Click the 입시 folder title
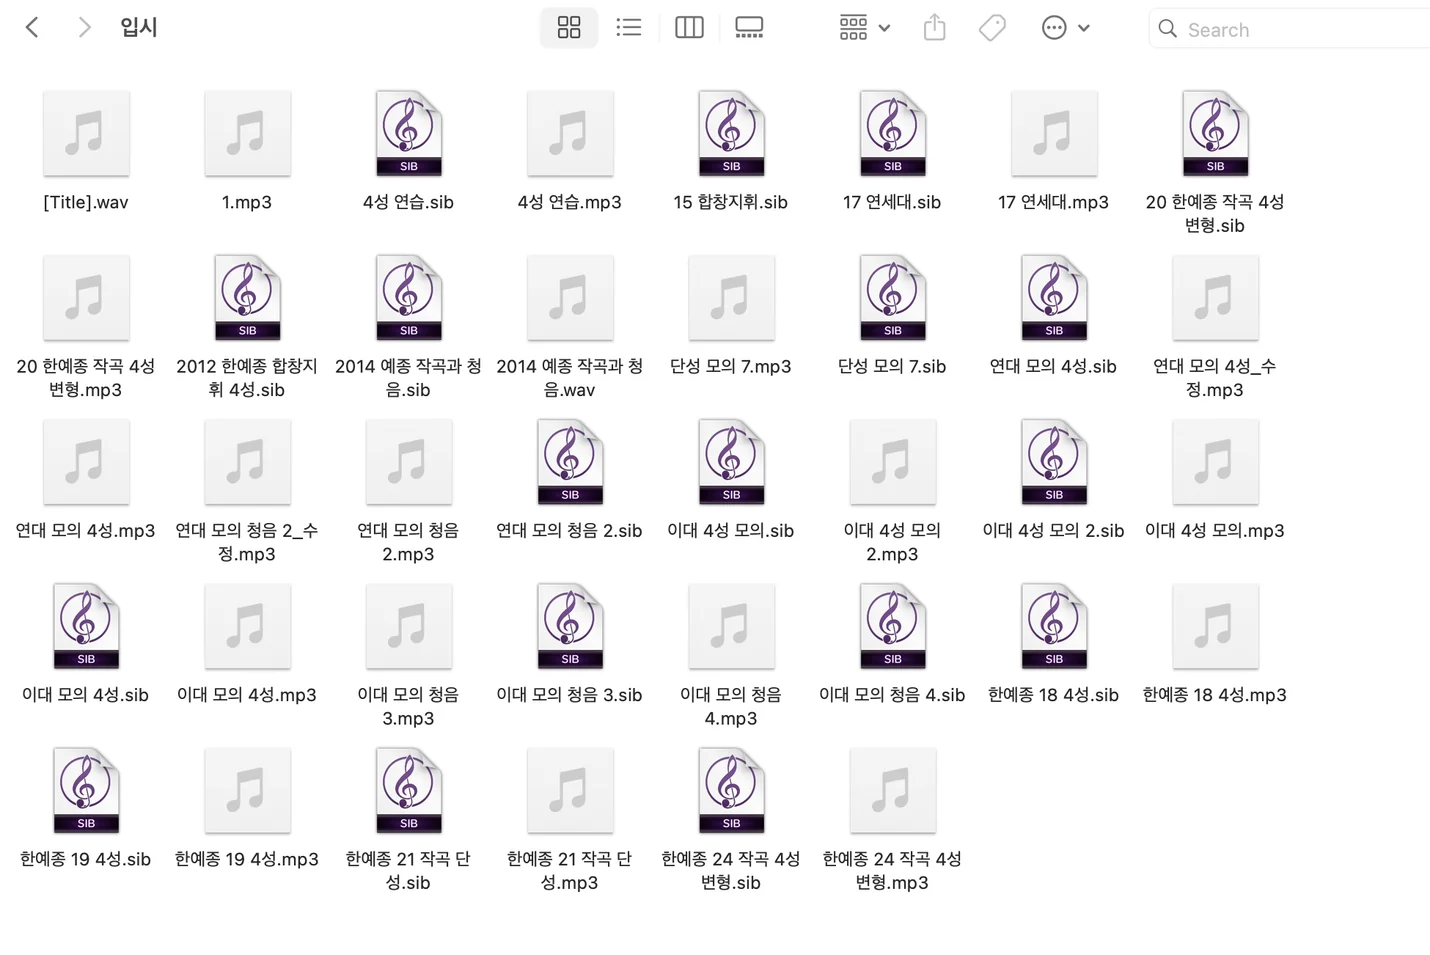Screen dimensions: 1430x955 pos(139,28)
